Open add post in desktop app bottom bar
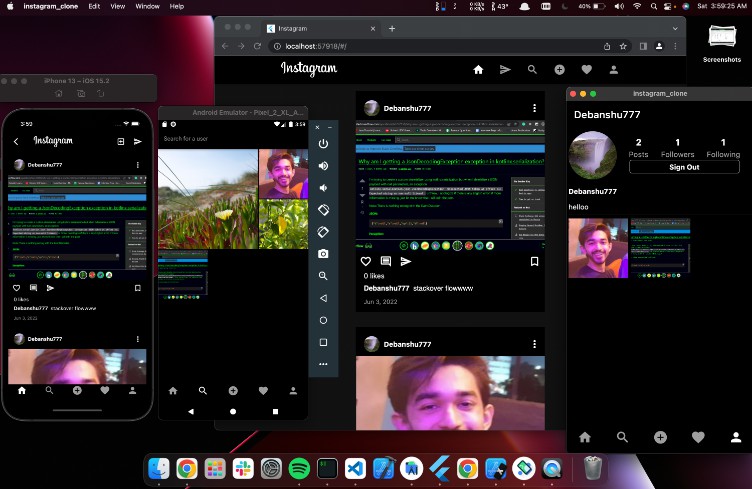This screenshot has height=489, width=752. click(x=660, y=437)
